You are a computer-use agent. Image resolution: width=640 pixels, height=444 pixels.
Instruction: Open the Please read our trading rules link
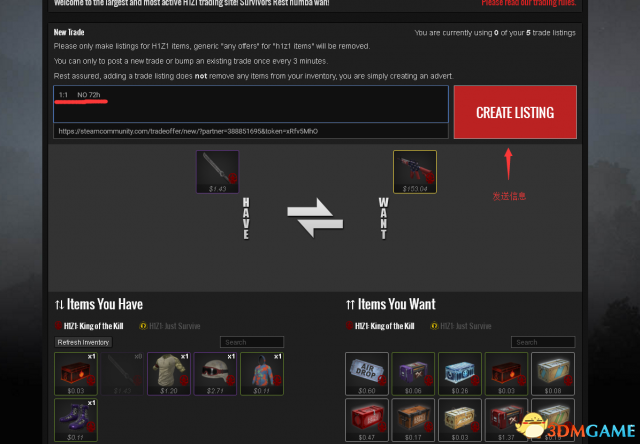click(x=529, y=3)
